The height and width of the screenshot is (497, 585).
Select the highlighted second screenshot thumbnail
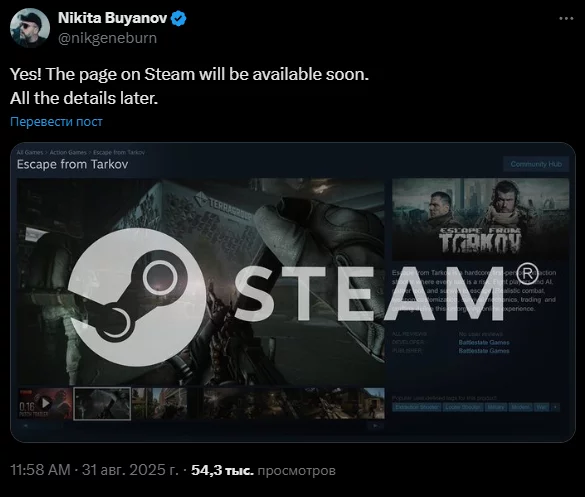click(x=102, y=404)
